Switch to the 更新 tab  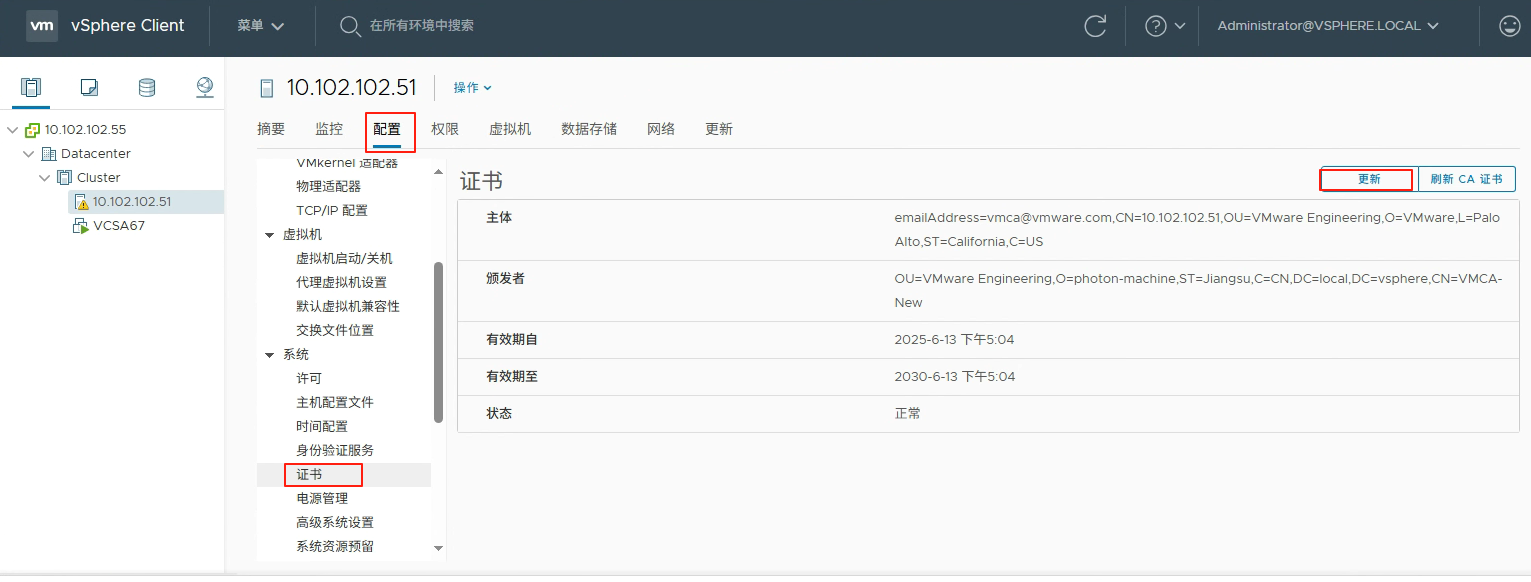click(719, 129)
